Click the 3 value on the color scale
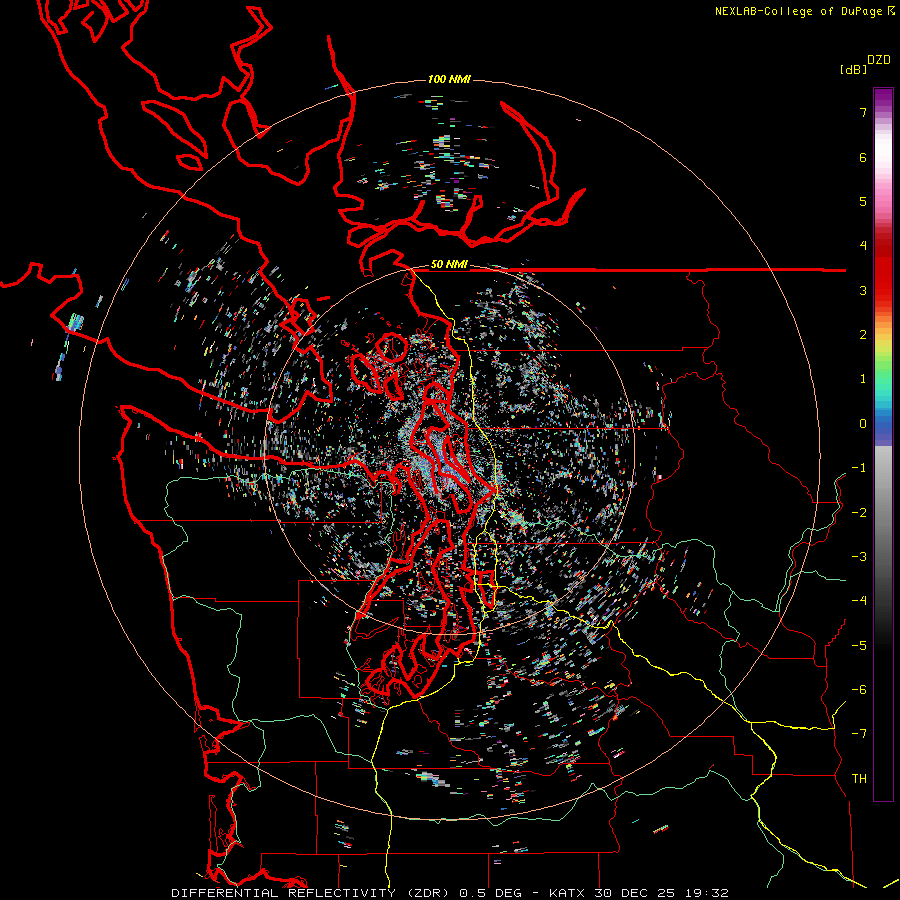The width and height of the screenshot is (900, 900). click(863, 290)
